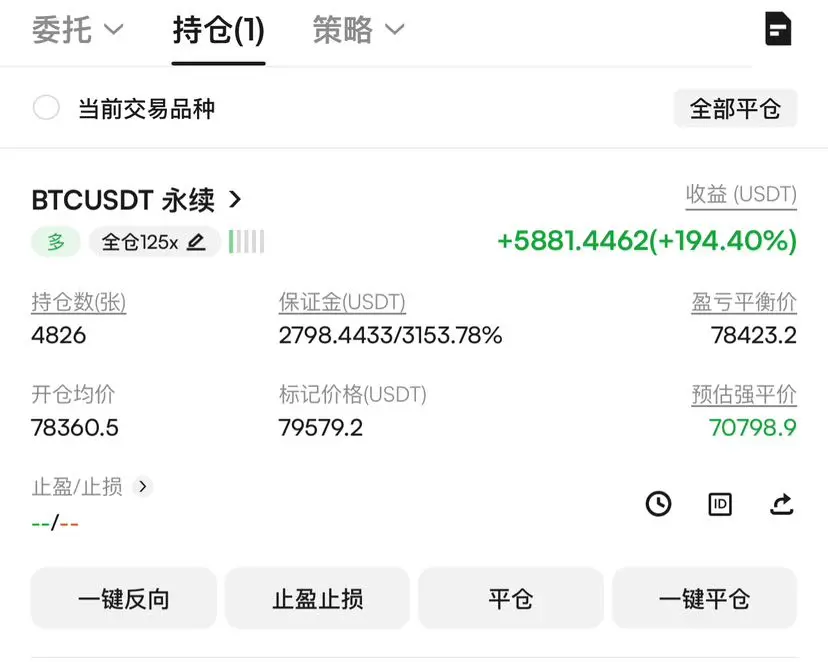The height and width of the screenshot is (662, 828).
Task: Expand the 委托 dropdown
Action: pos(77,29)
